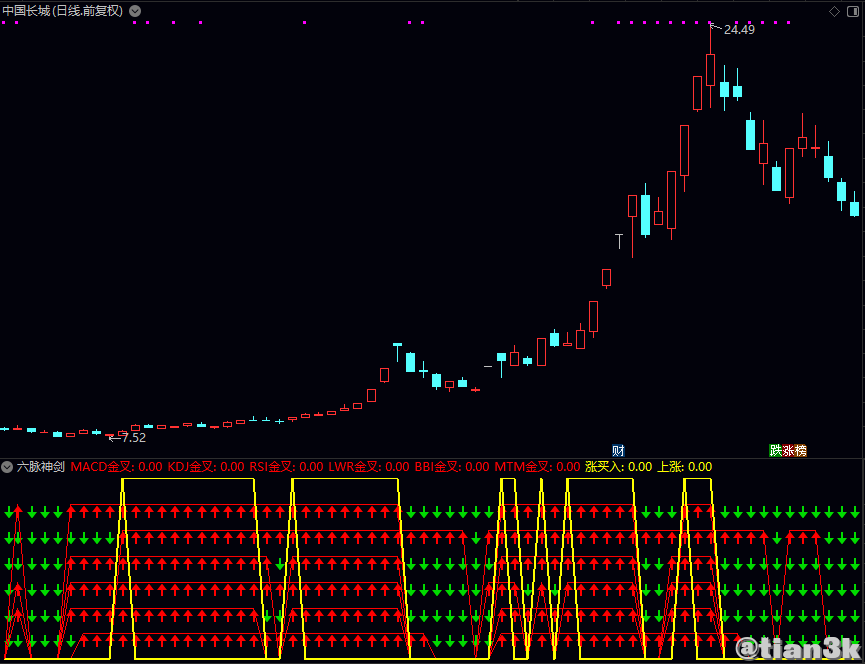Collapse the 六脉神剑 indicator panel chevron
Screen dimensions: 865x664
(x=7, y=467)
